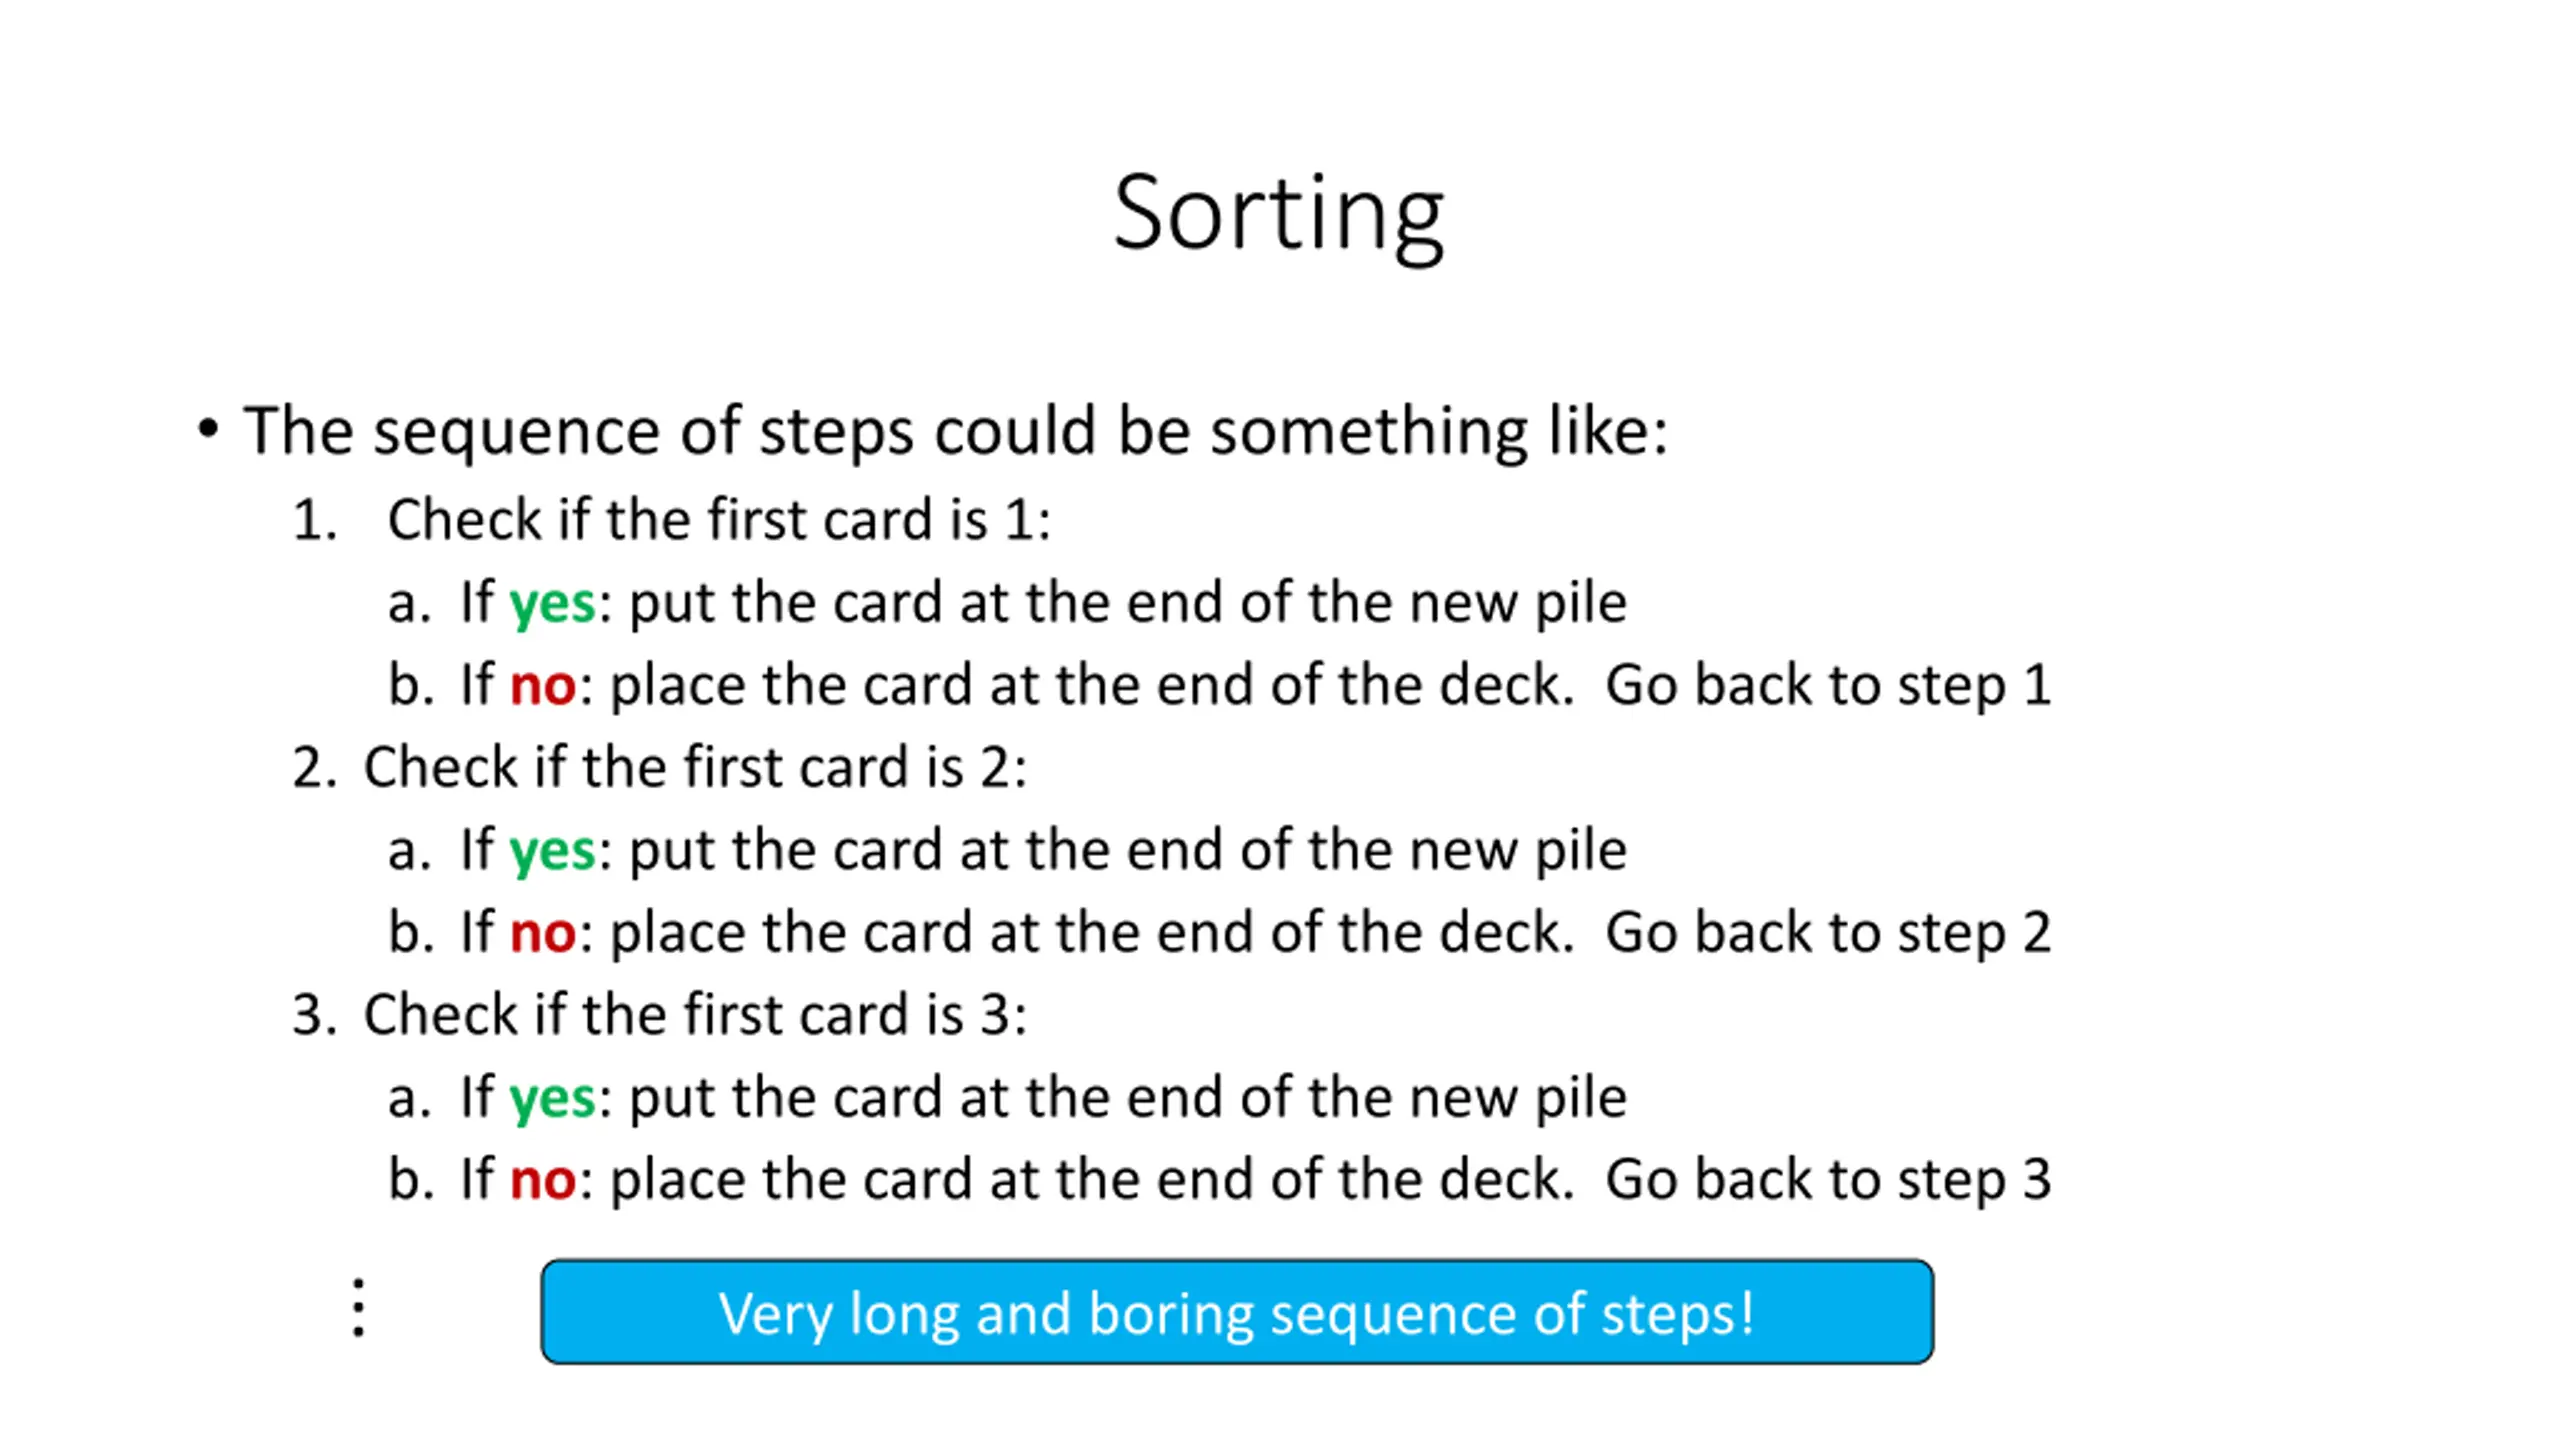Click the blue 'Very long and boring' banner
2560x1440 pixels.
[1237, 1311]
